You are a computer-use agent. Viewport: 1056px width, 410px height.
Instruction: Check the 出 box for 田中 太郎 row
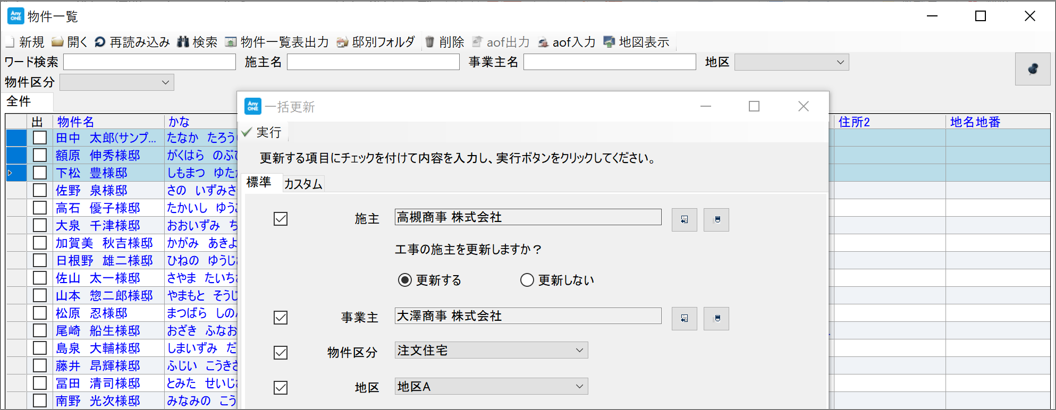[x=40, y=138]
